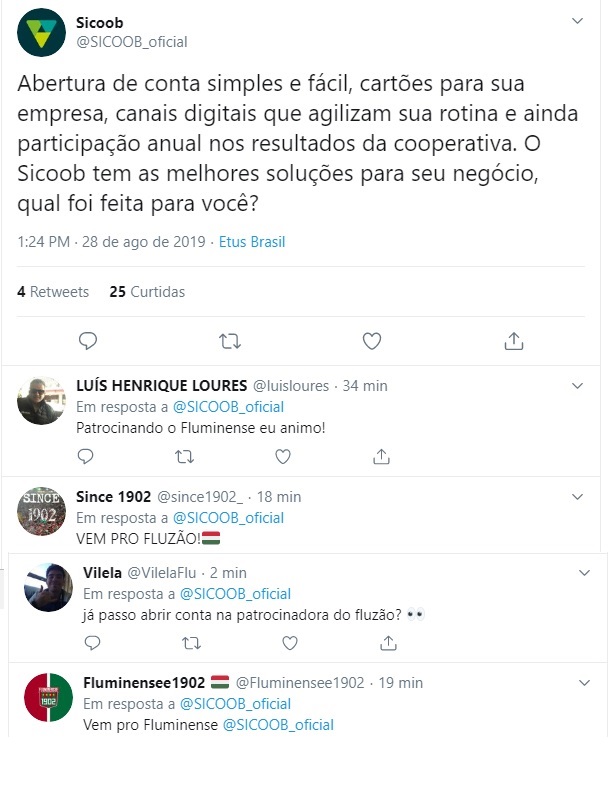Share Vilela's reply tweet
612x796 pixels.
point(388,643)
